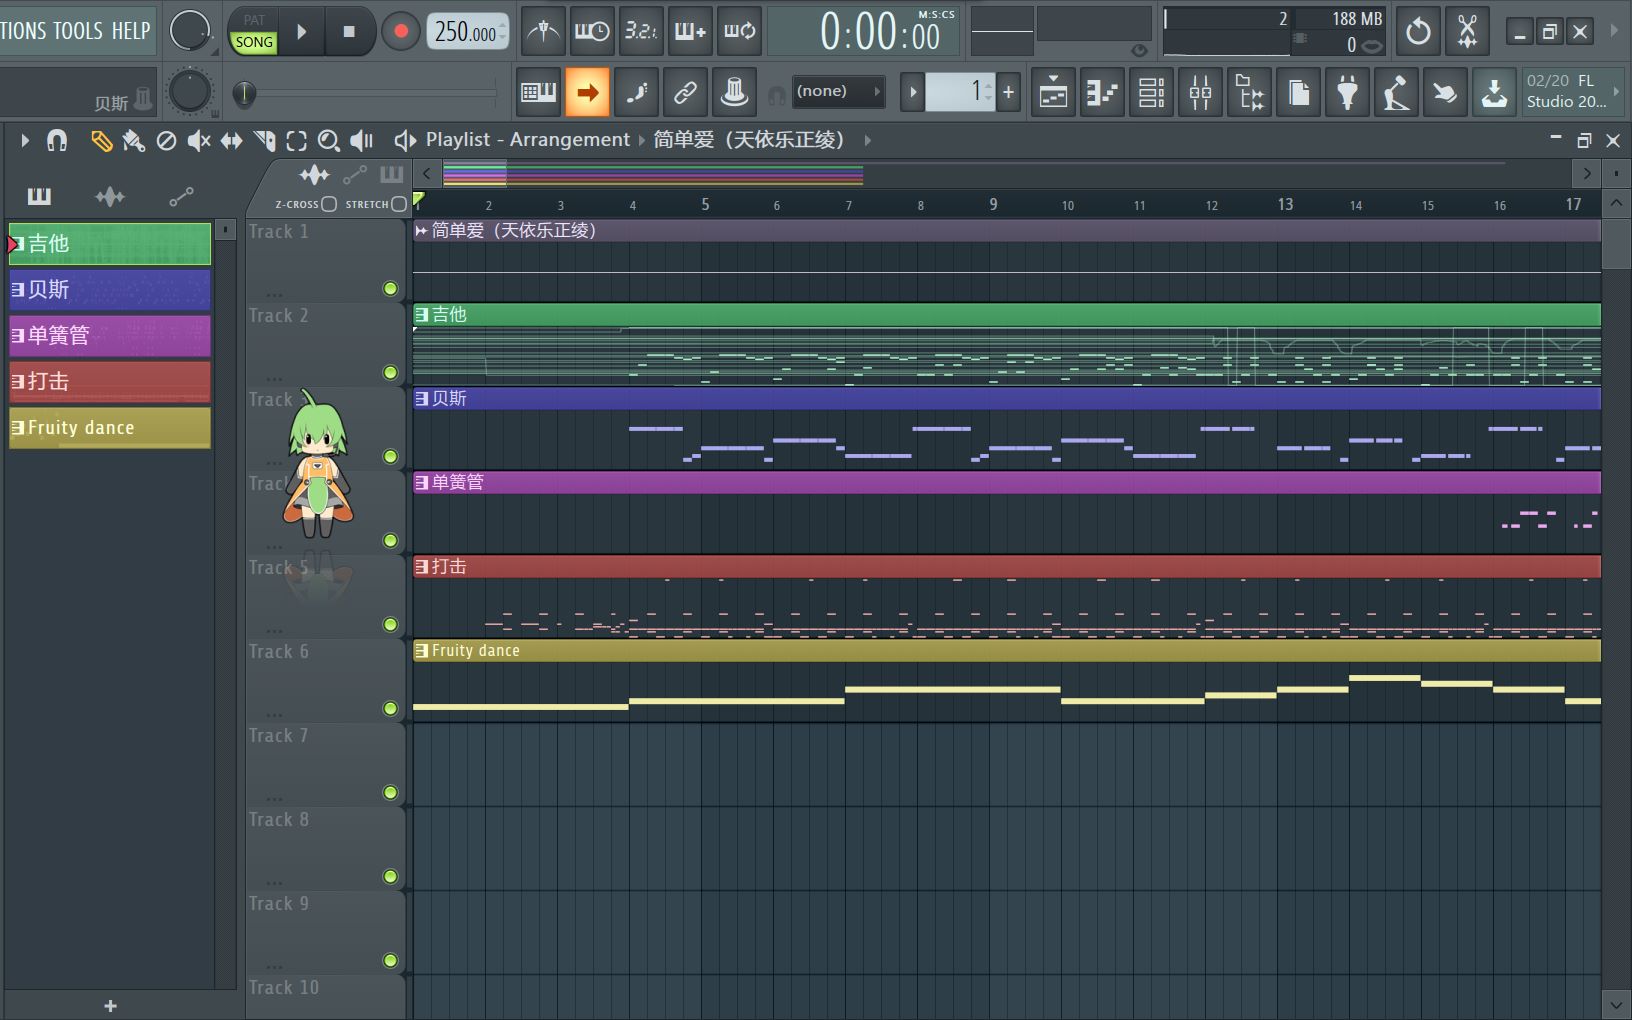Viewport: 1632px width, 1020px height.
Task: Select the 贝斯 pattern in picker
Action: (x=110, y=290)
